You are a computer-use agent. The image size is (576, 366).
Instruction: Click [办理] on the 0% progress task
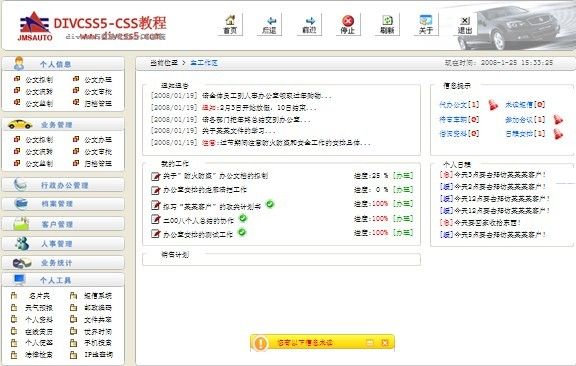(403, 190)
